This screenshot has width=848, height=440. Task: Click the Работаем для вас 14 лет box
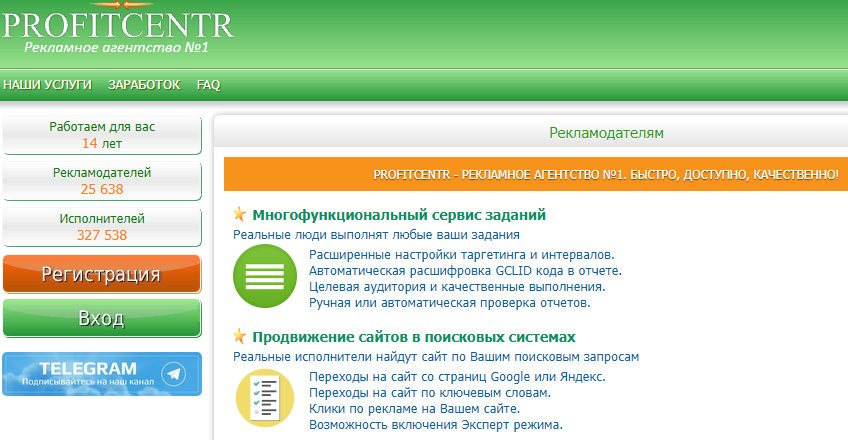pyautogui.click(x=102, y=135)
